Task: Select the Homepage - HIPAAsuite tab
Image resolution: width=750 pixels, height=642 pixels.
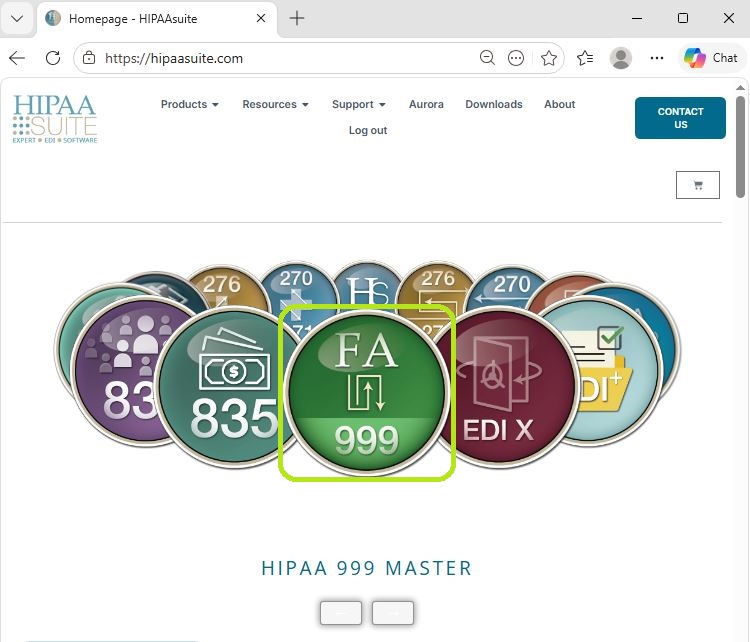Action: 156,19
